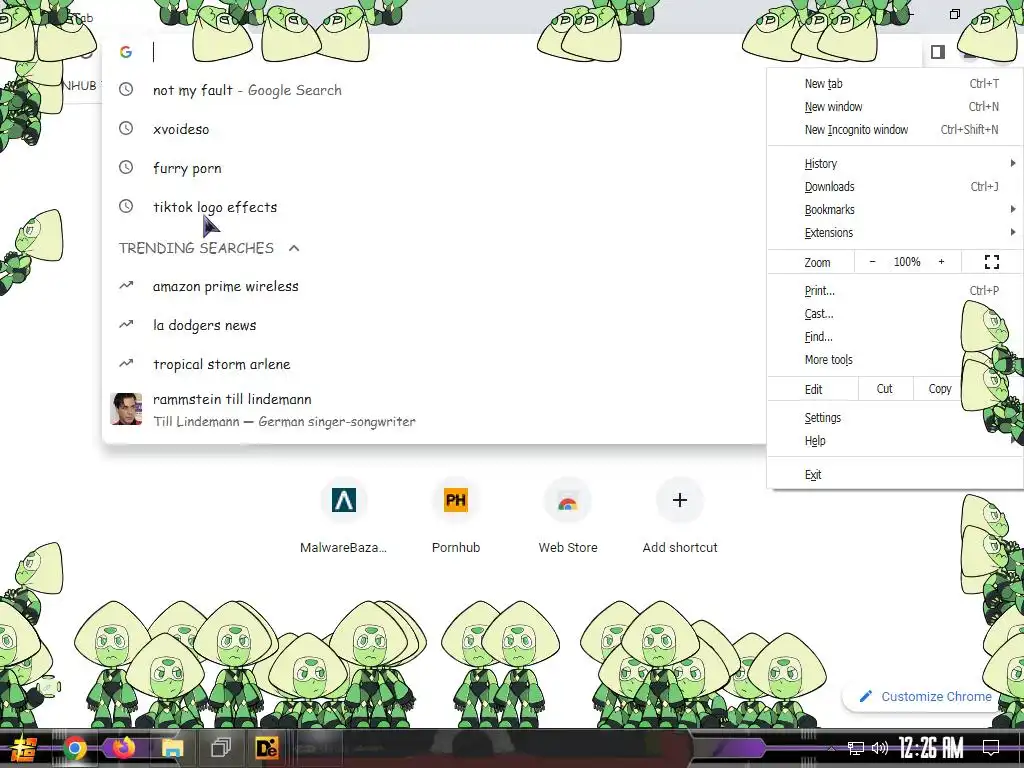1024x768 pixels.
Task: Click trend arrow icon for 'amazon prime wireless'
Action: (x=126, y=285)
